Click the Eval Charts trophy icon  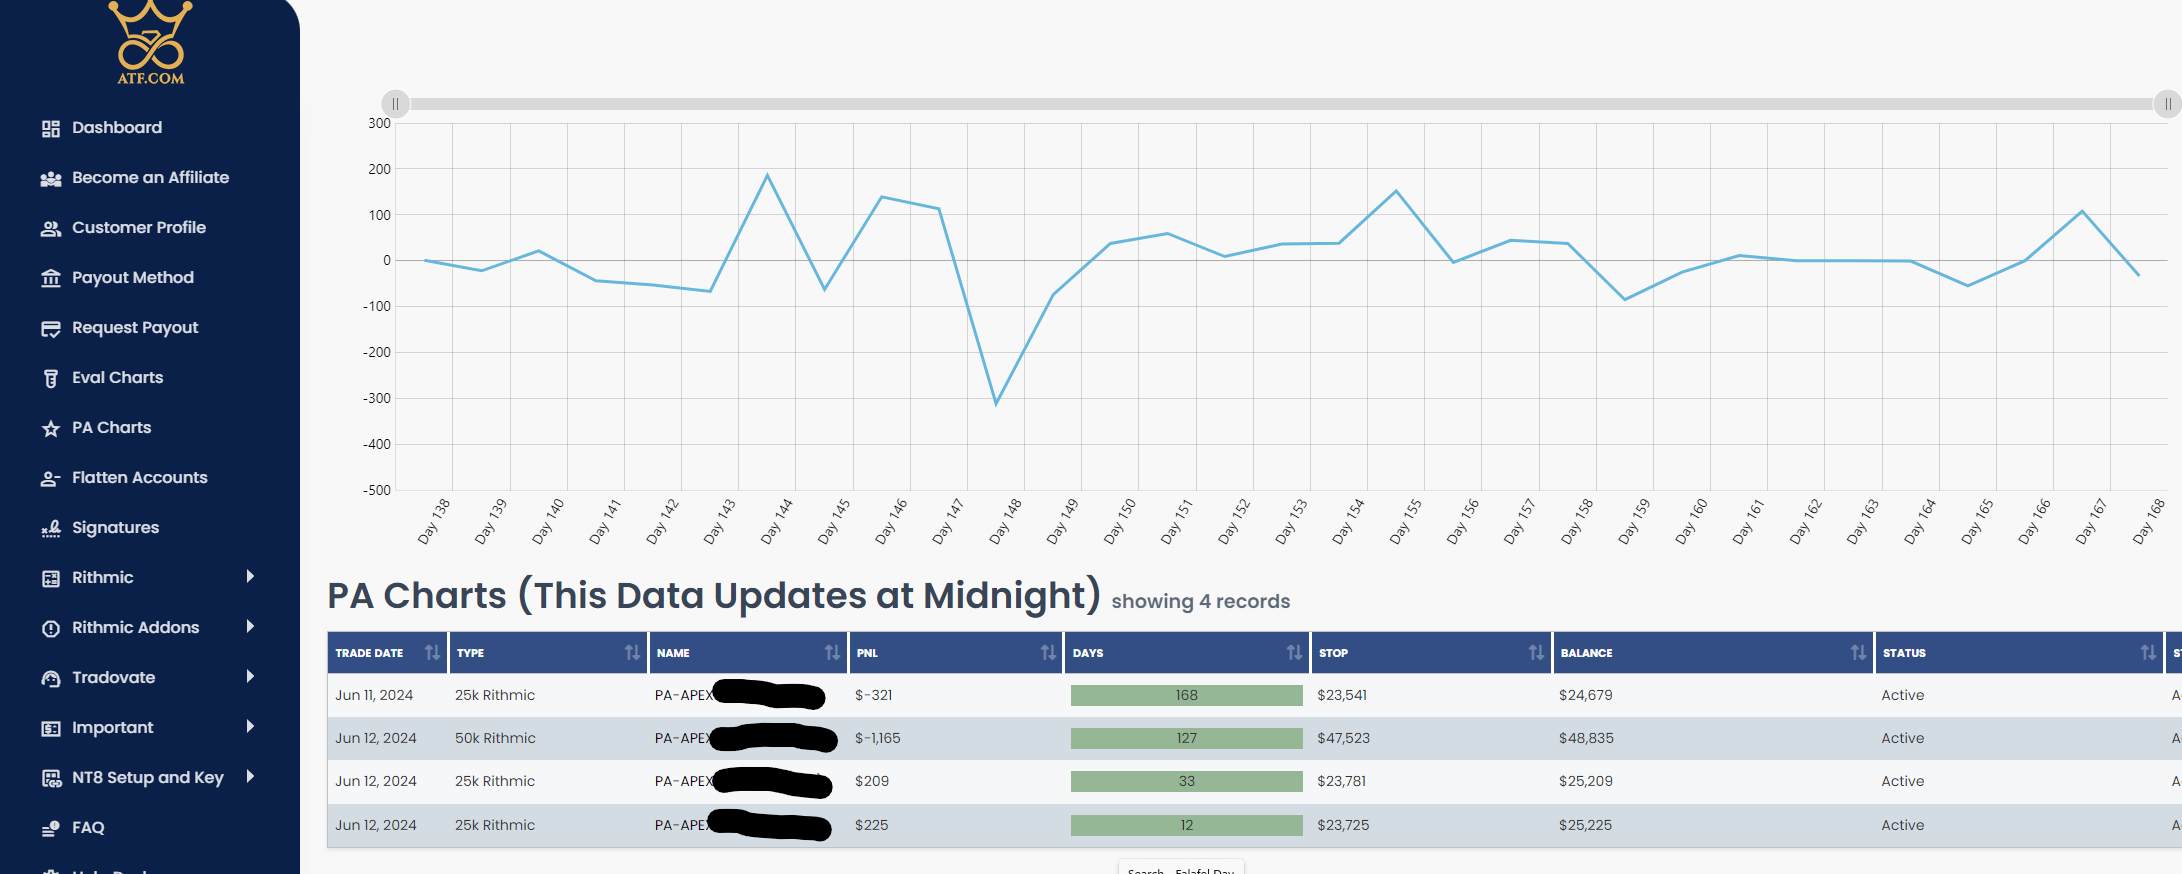click(51, 378)
